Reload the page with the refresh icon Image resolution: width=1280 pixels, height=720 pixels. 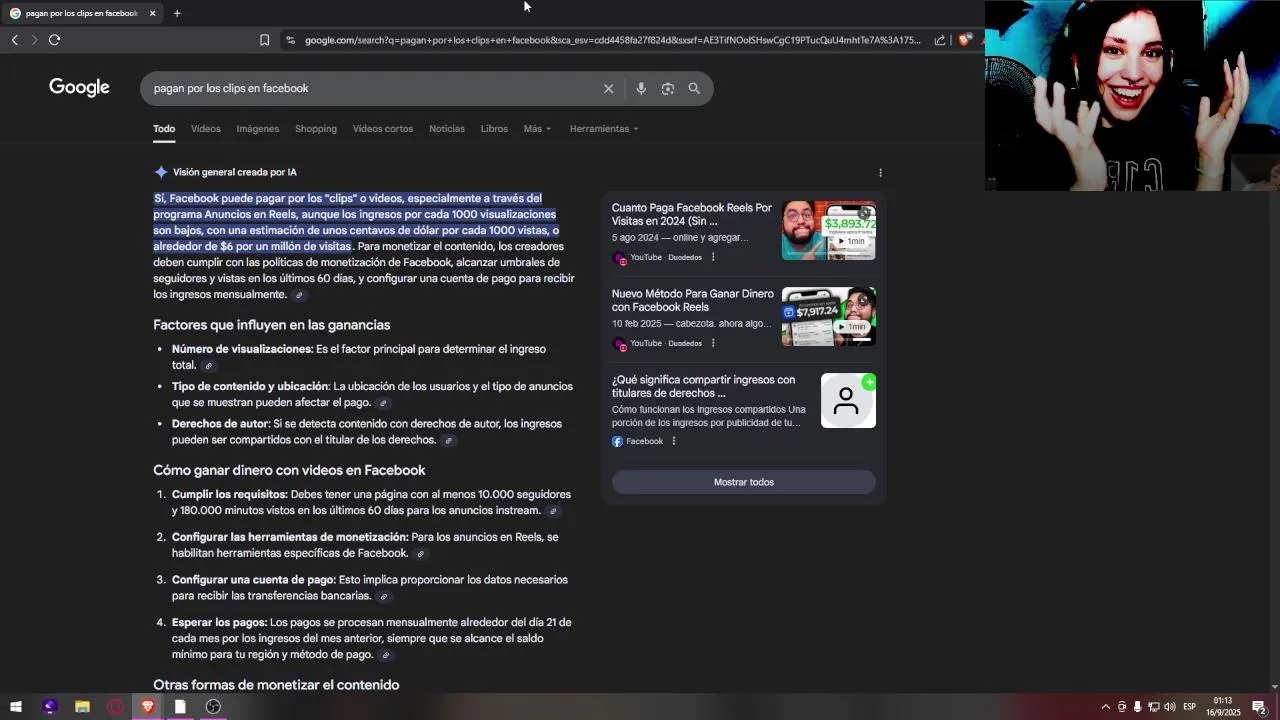point(54,40)
